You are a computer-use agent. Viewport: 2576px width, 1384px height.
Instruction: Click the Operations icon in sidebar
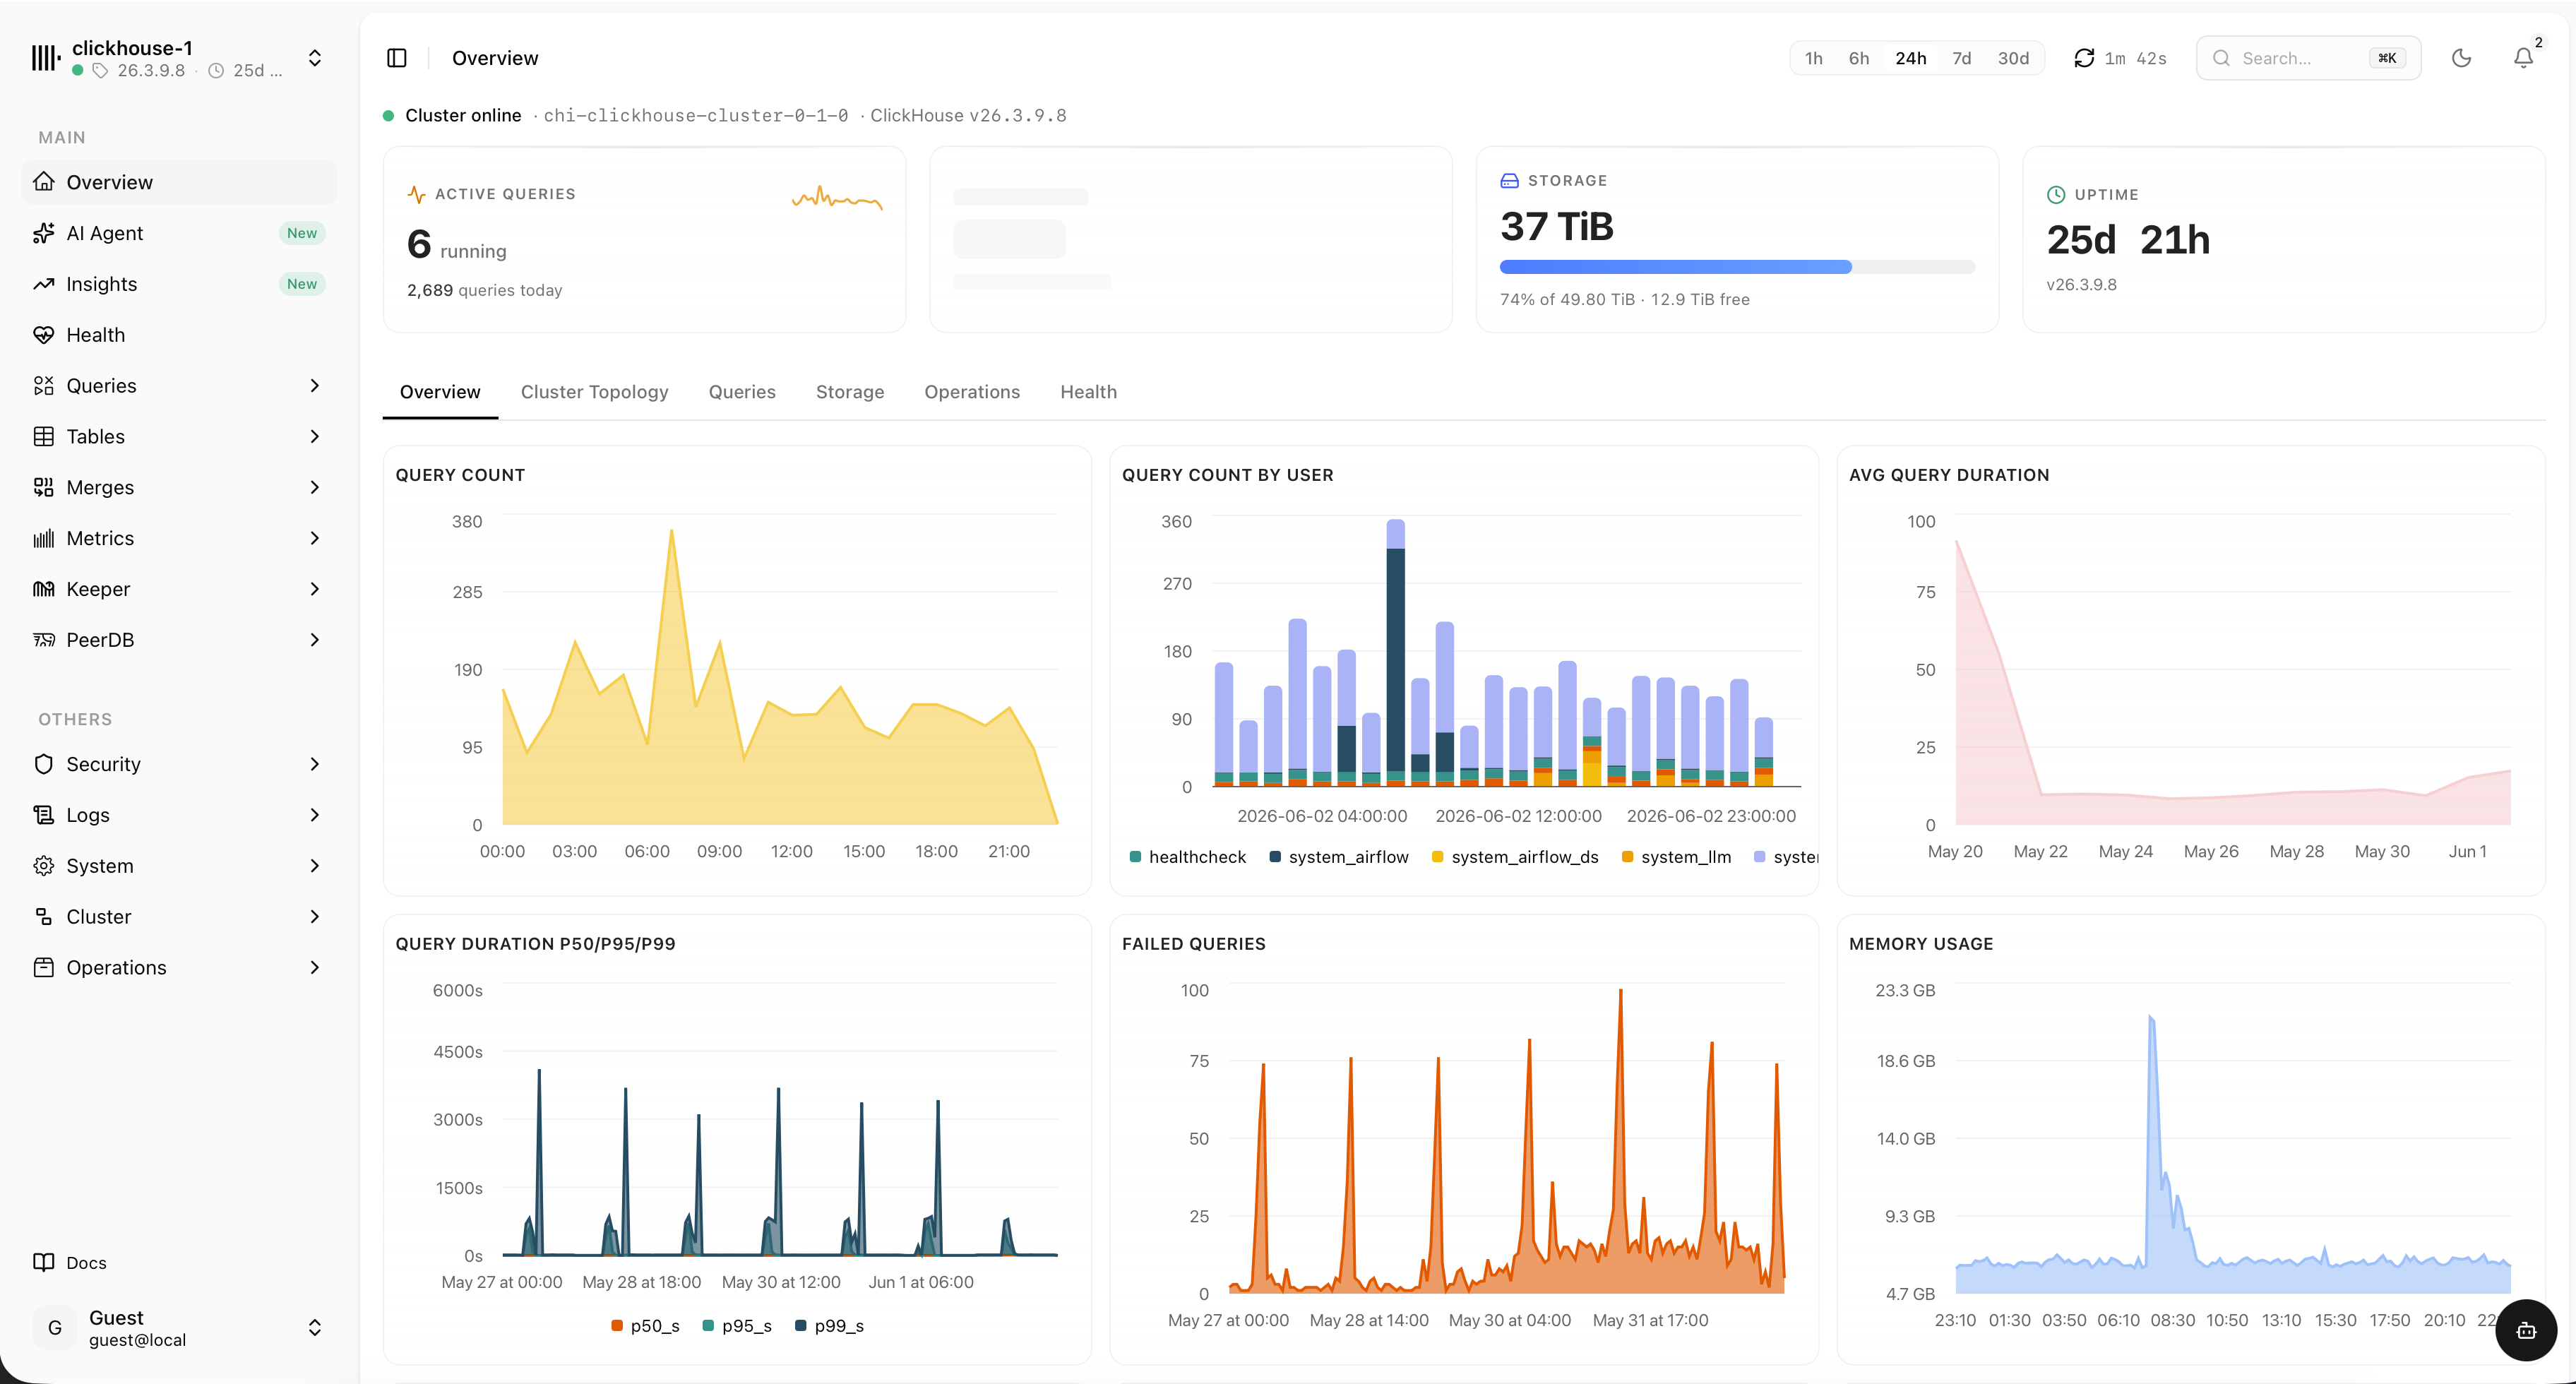click(x=44, y=968)
